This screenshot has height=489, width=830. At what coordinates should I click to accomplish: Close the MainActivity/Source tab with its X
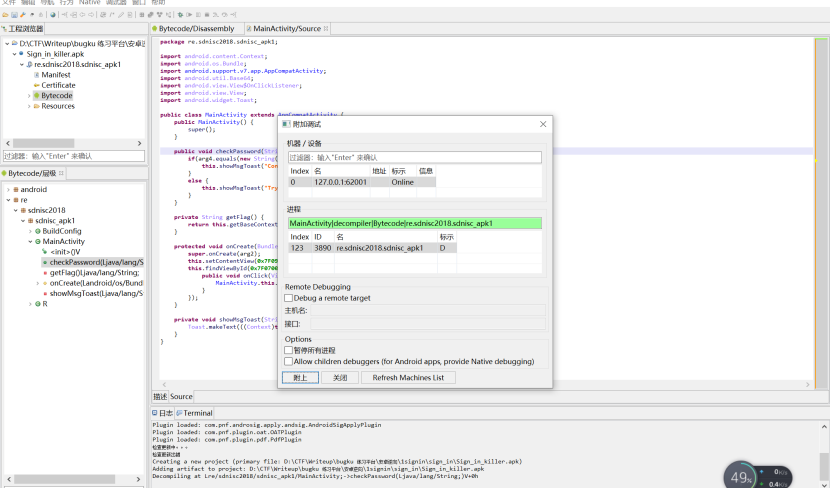tap(327, 29)
